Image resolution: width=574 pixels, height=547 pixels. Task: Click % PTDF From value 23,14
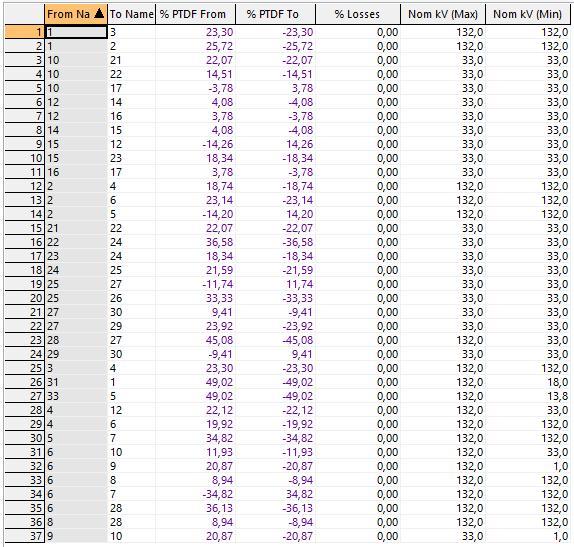point(220,200)
